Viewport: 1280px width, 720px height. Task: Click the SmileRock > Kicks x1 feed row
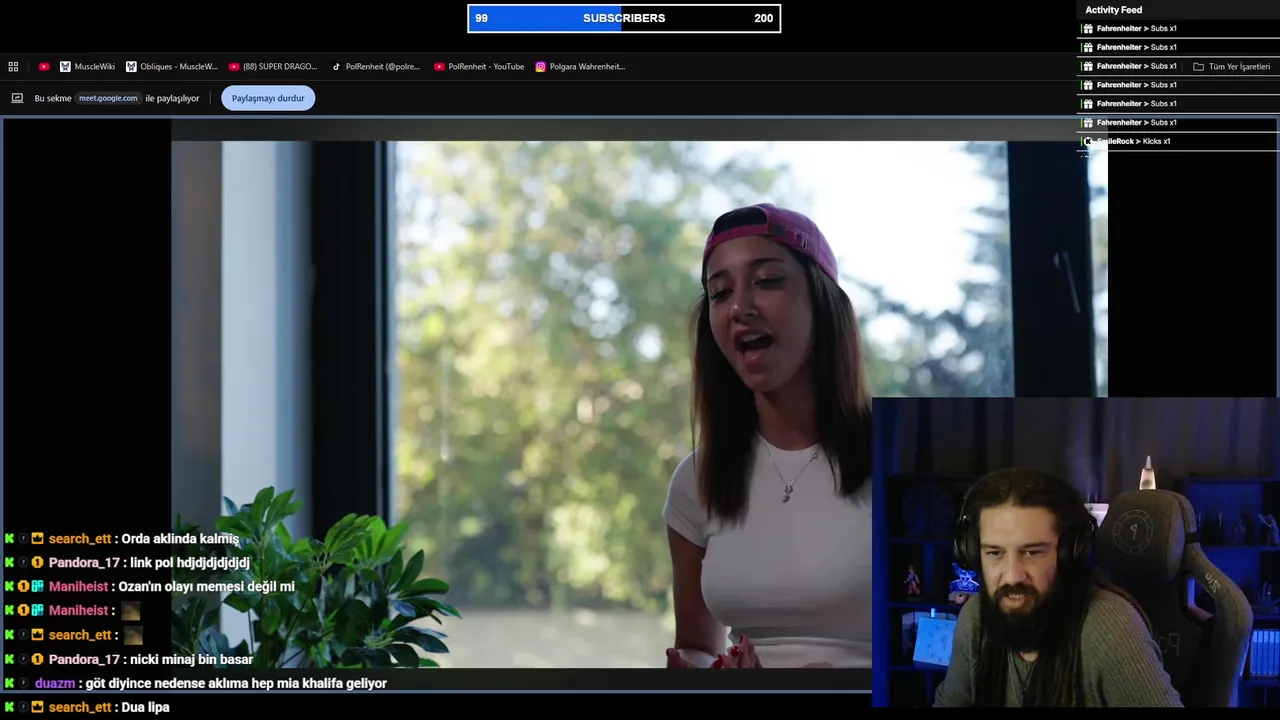(1177, 141)
